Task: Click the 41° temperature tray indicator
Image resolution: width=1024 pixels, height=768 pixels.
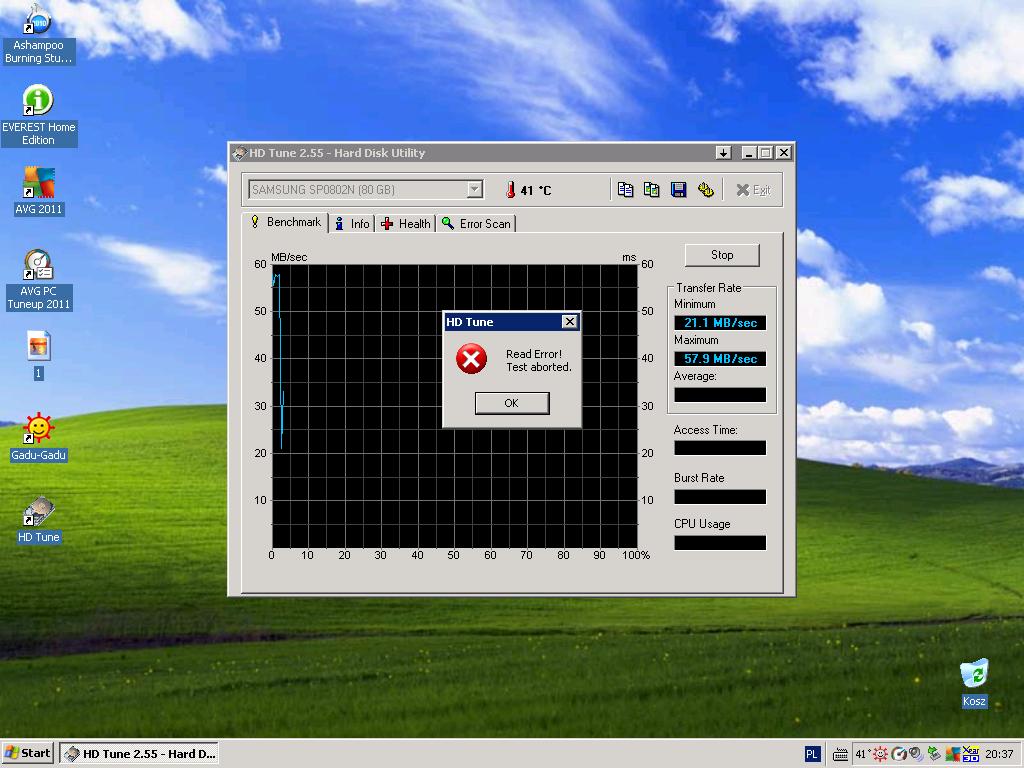Action: coord(862,754)
